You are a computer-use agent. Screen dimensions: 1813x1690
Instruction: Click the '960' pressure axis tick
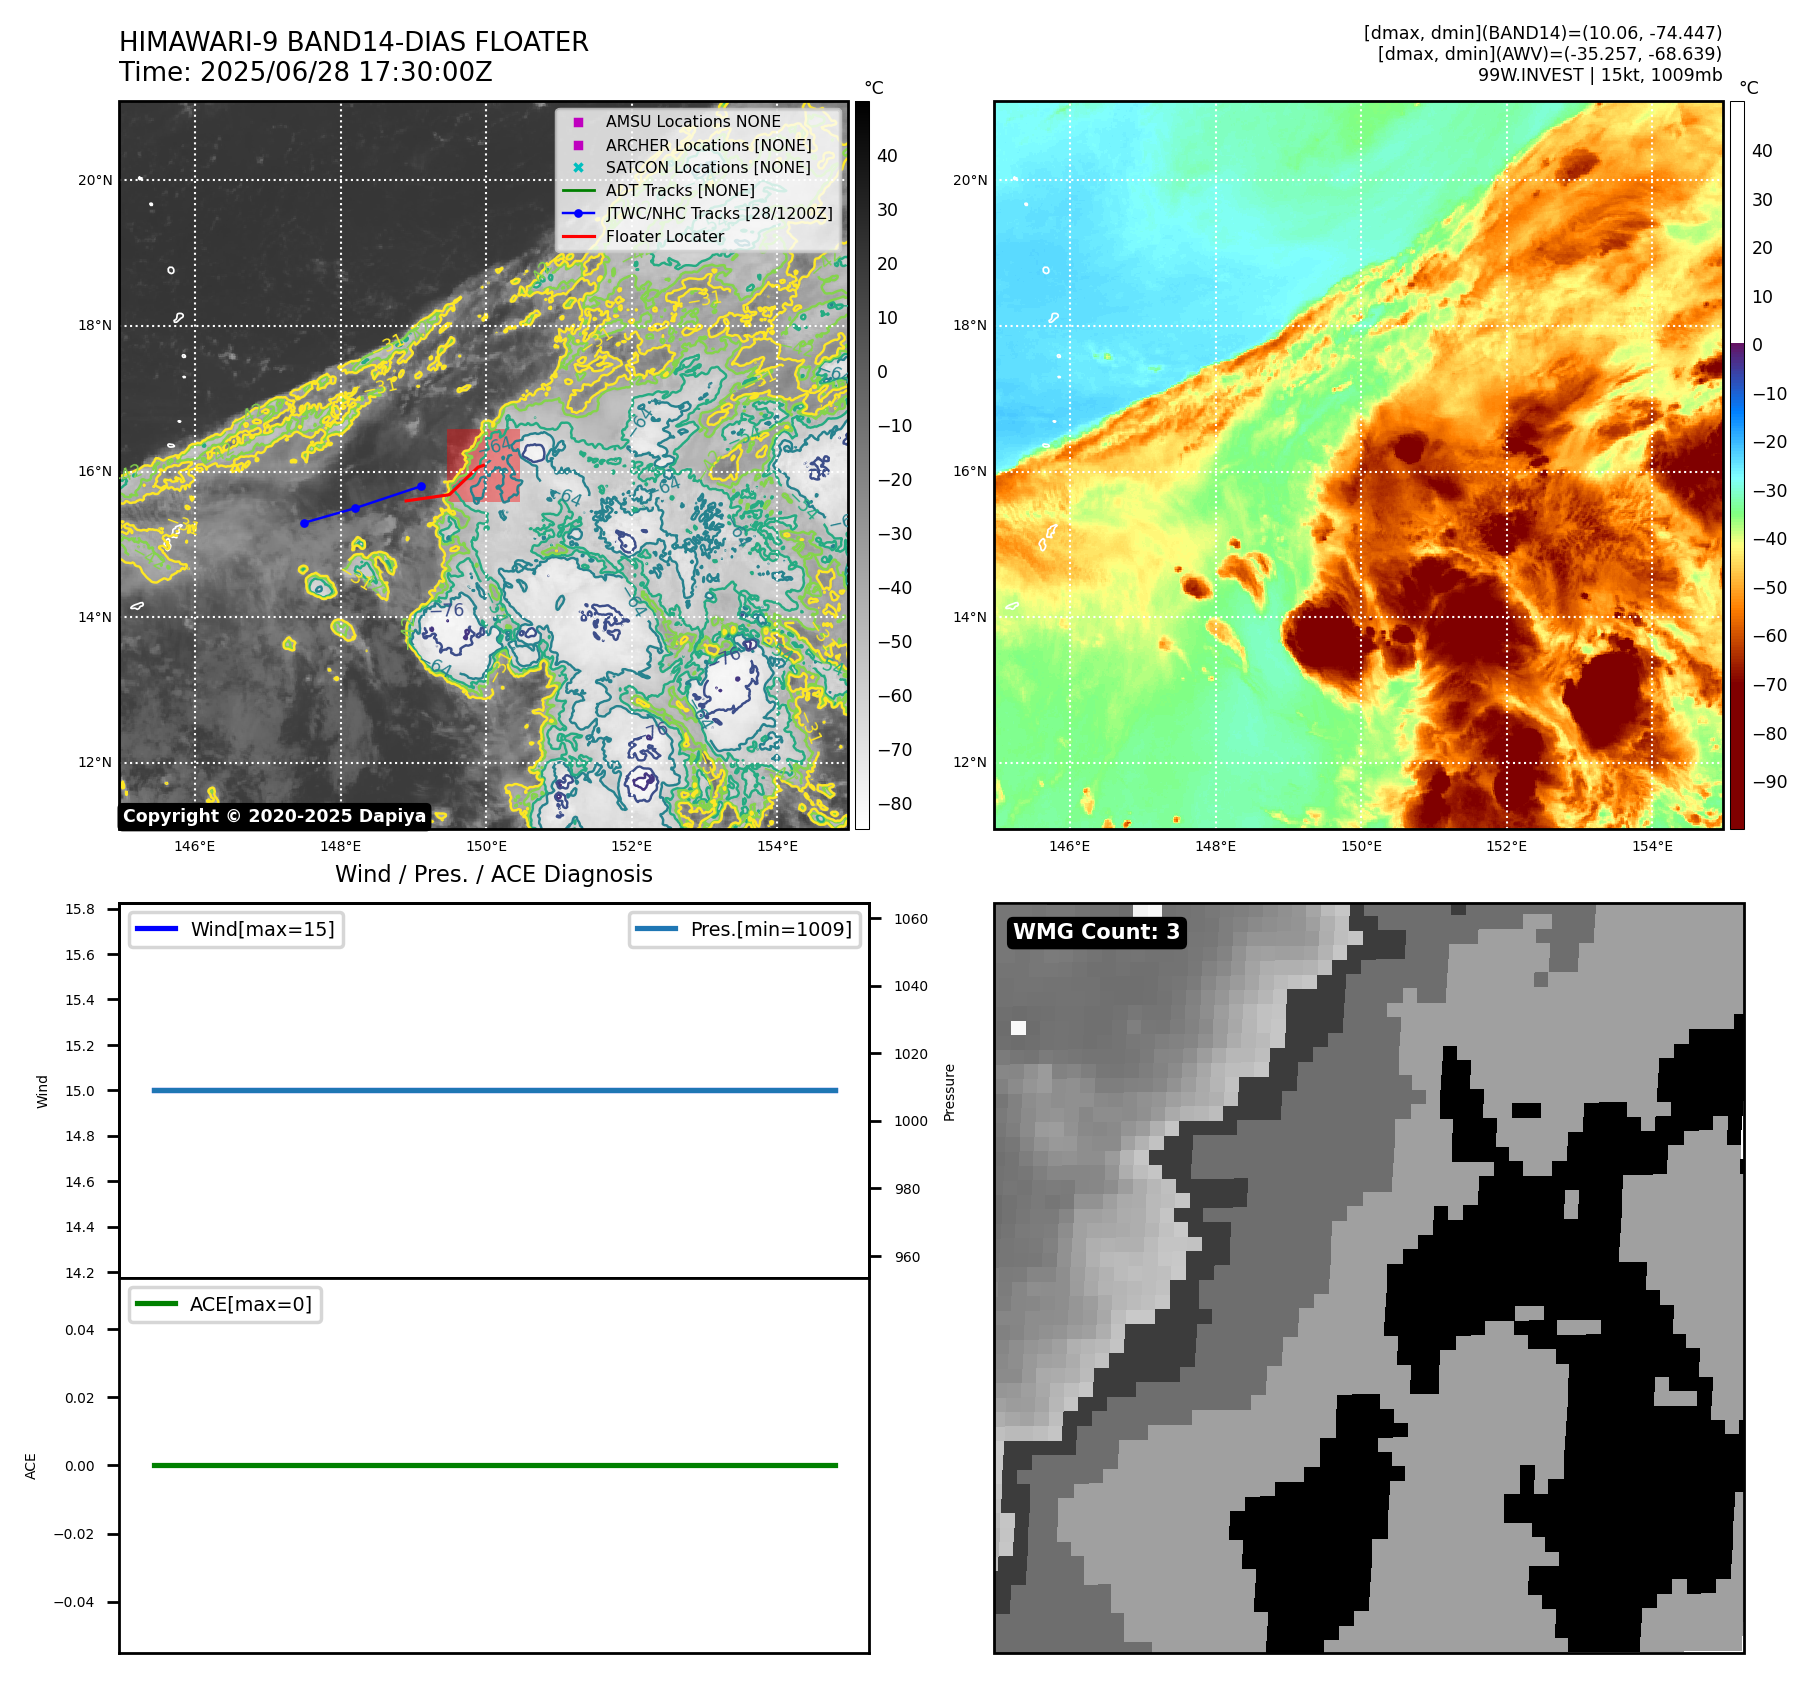[x=908, y=1257]
